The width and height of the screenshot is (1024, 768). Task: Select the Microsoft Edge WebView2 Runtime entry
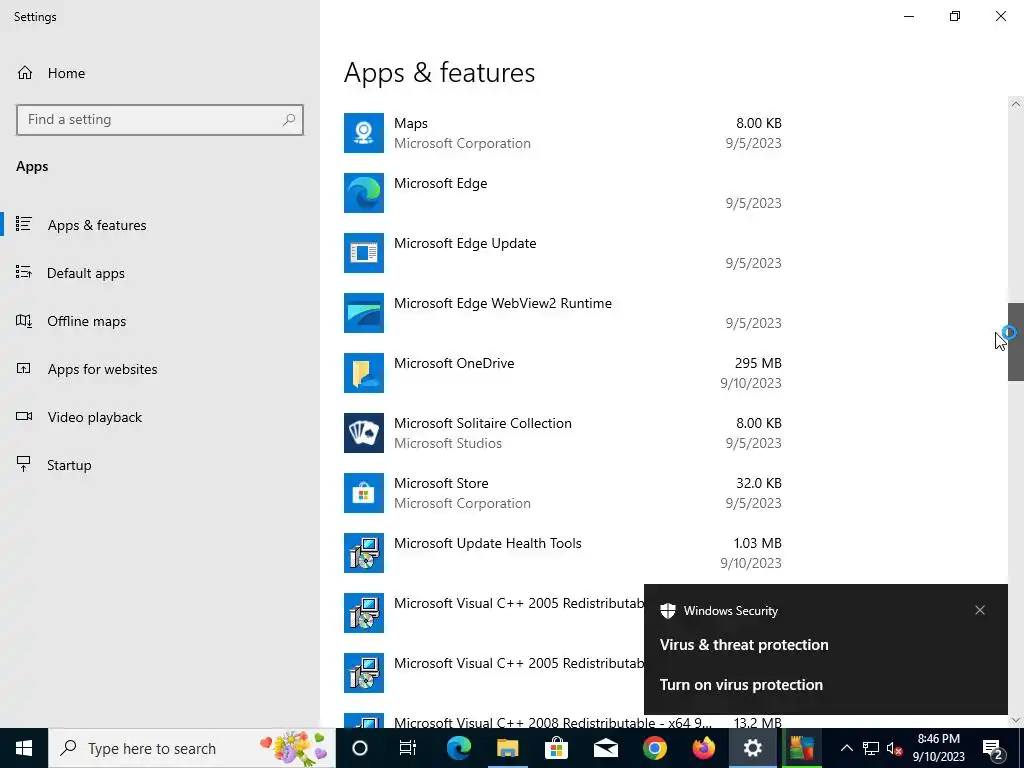503,303
